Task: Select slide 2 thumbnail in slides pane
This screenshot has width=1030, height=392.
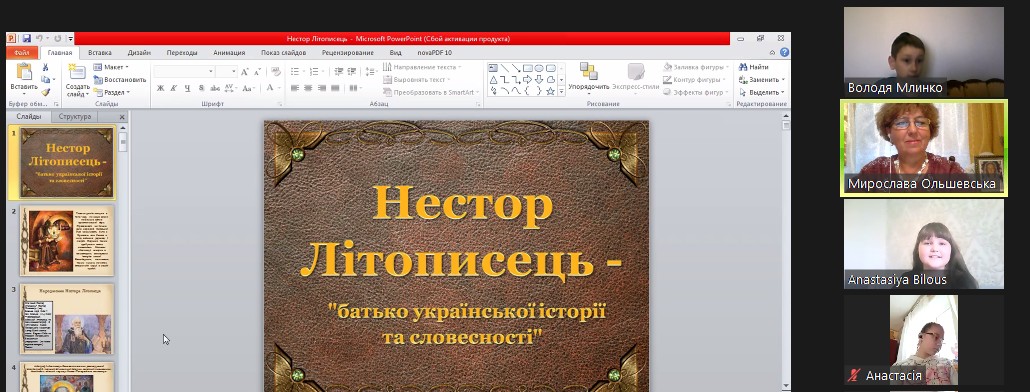Action: (67, 240)
